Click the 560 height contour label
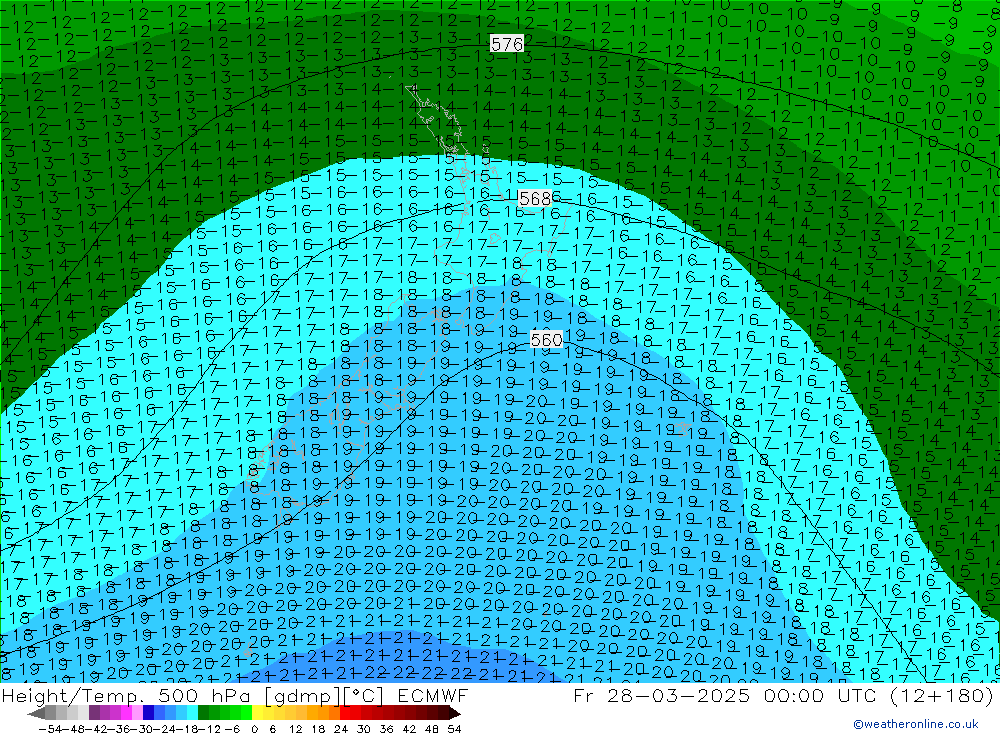This screenshot has height=733, width=1000. (547, 339)
